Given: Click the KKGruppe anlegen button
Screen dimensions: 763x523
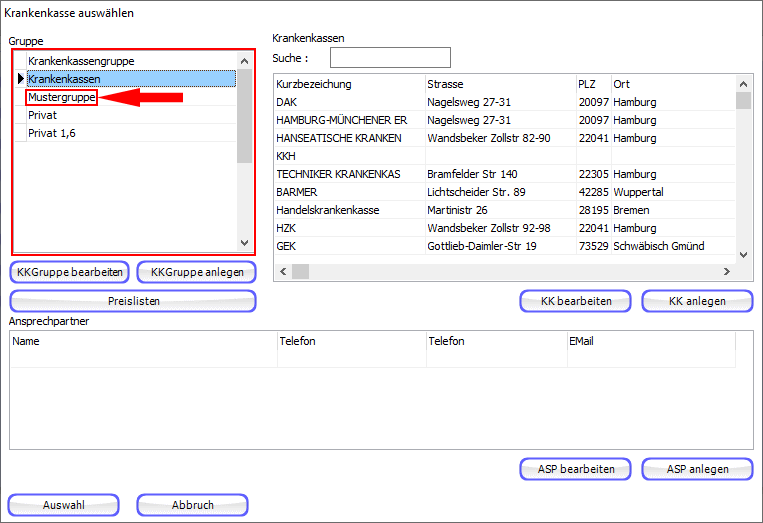Looking at the screenshot, I should click(197, 272).
